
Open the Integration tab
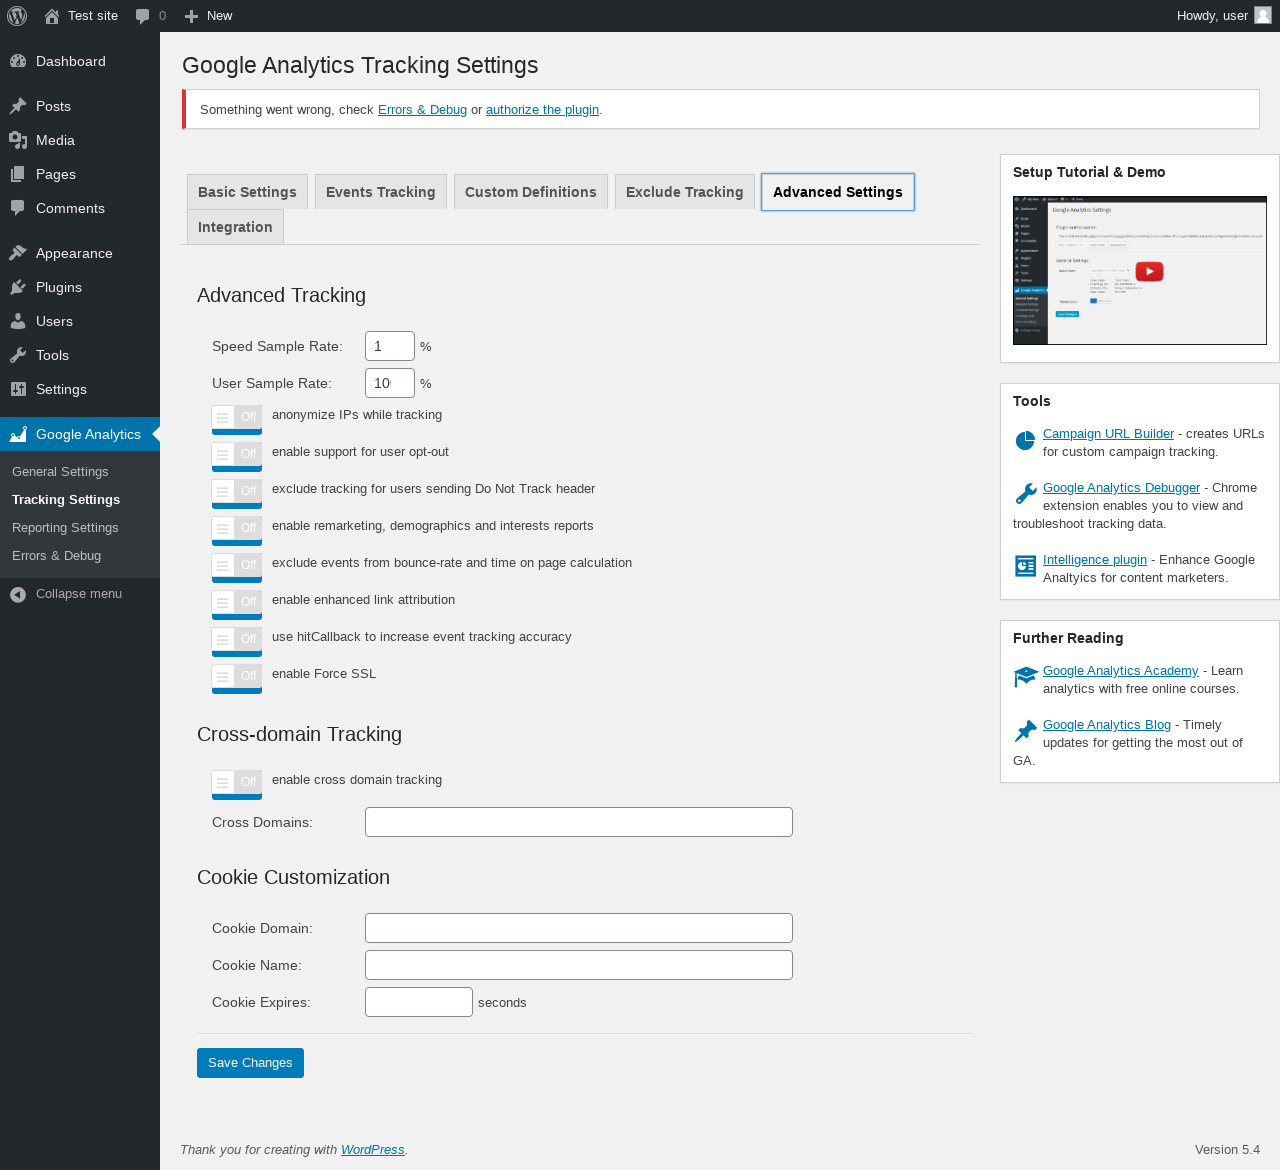(x=235, y=227)
